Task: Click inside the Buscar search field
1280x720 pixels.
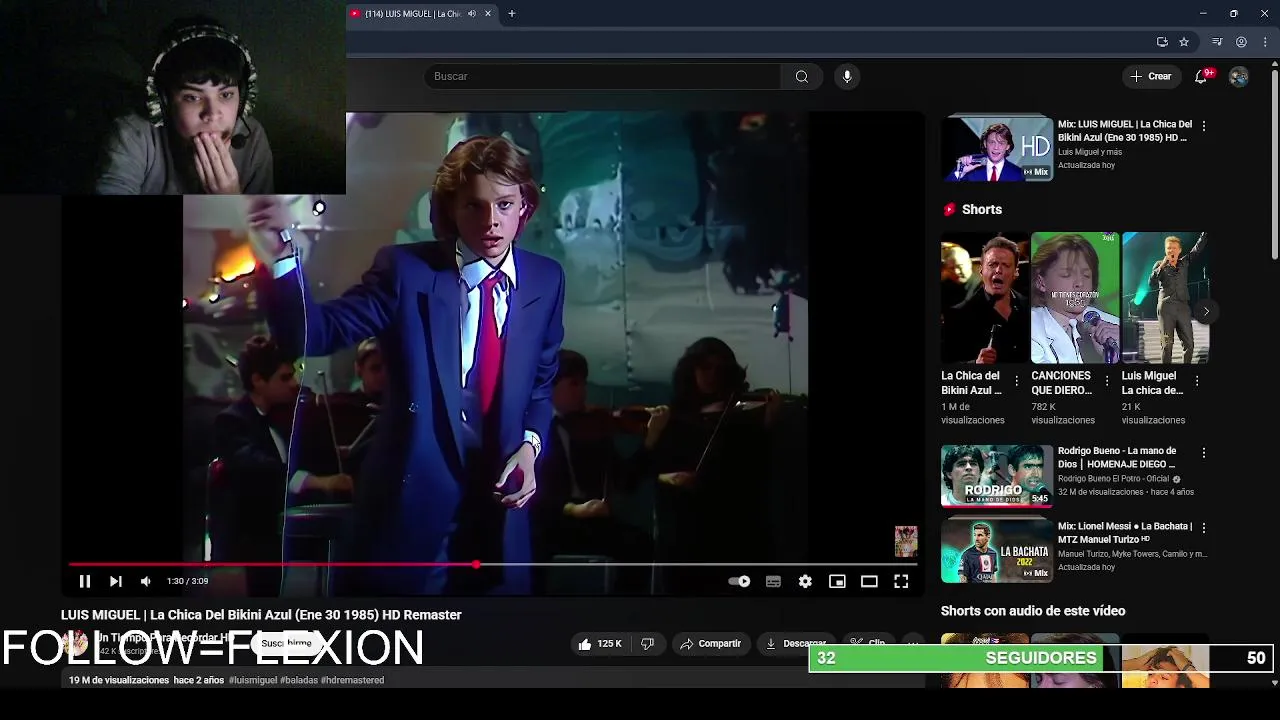Action: [x=603, y=76]
